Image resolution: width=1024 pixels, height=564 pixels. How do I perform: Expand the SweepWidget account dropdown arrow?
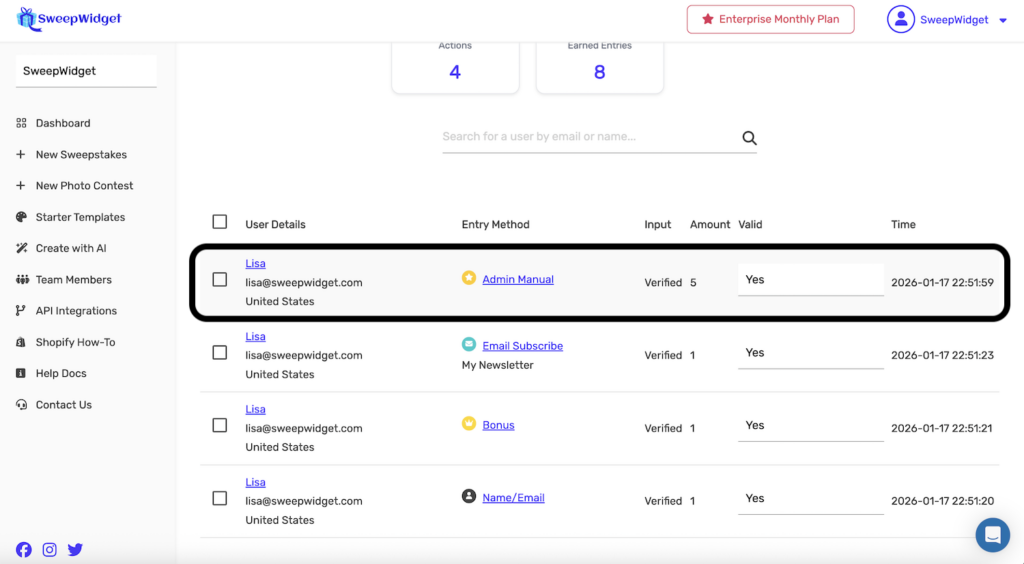(x=1003, y=20)
